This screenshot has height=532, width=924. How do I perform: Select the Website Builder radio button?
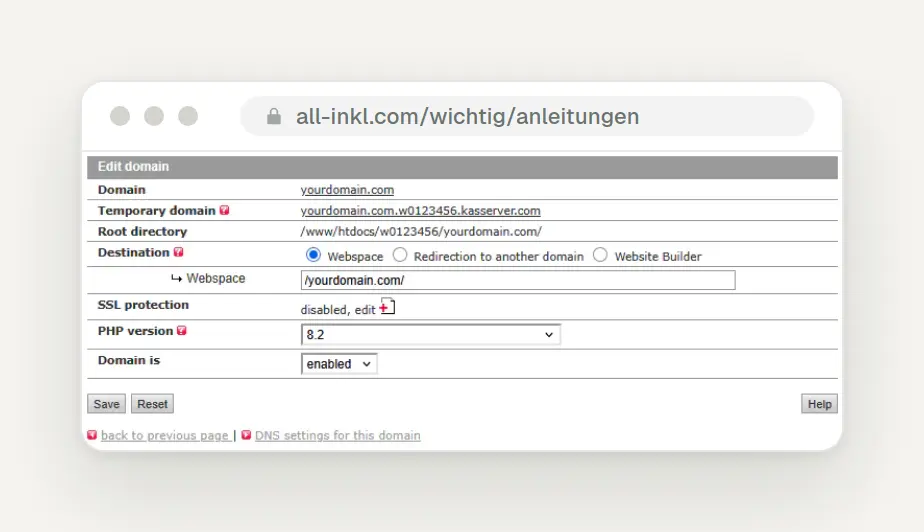click(600, 255)
